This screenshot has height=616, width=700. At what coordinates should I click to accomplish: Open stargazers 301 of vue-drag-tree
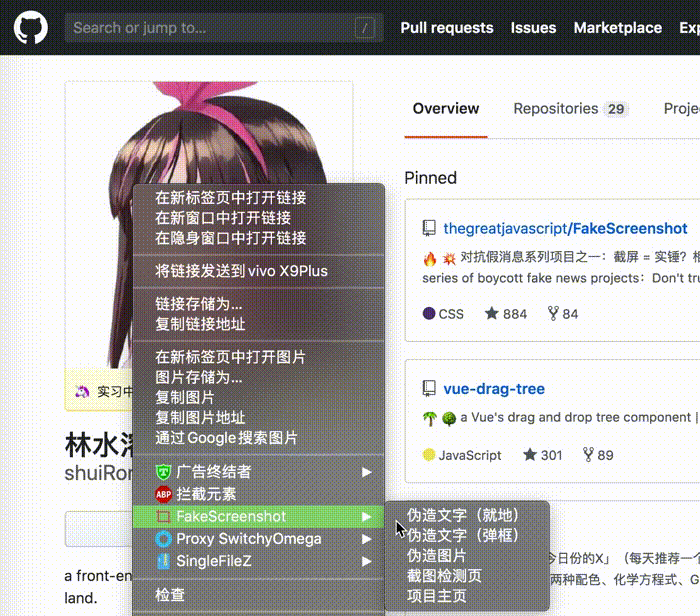click(x=542, y=455)
